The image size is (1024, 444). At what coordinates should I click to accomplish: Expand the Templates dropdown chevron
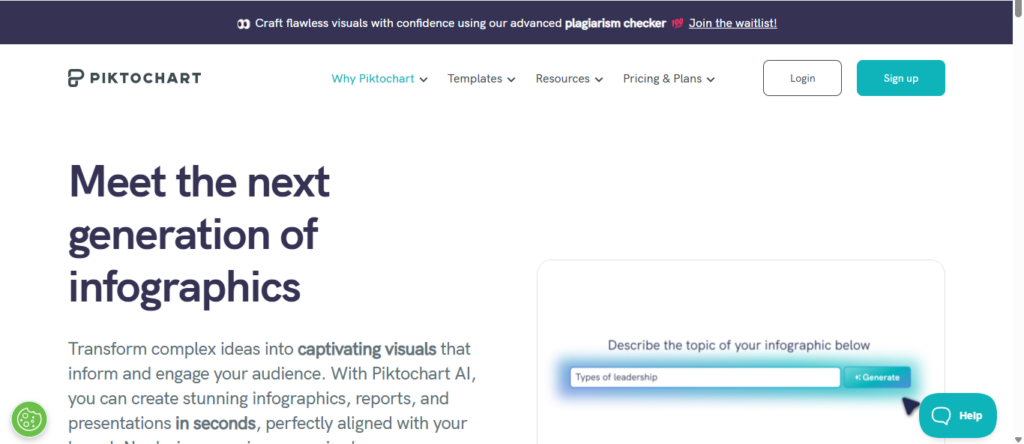point(511,79)
